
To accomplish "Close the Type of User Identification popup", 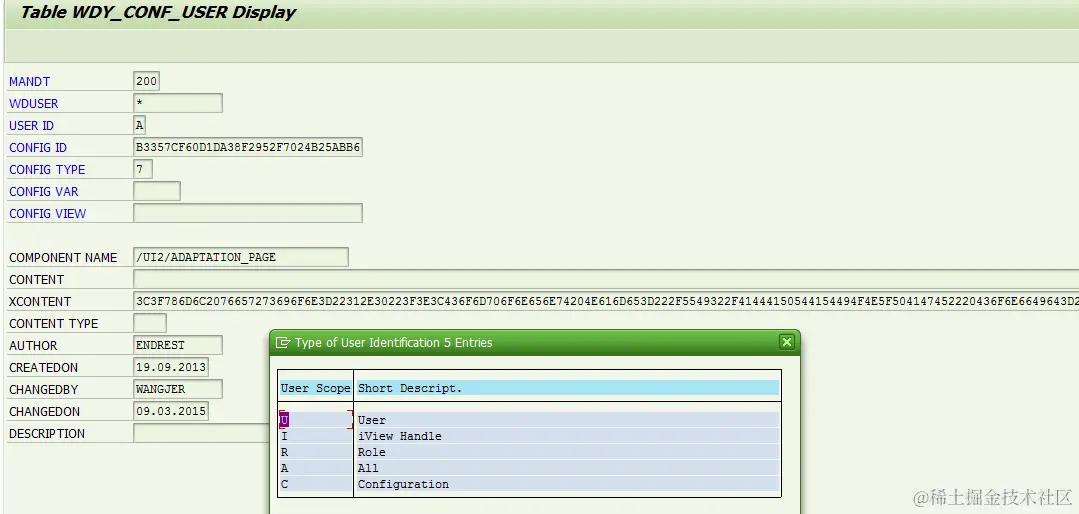I will click(x=787, y=342).
